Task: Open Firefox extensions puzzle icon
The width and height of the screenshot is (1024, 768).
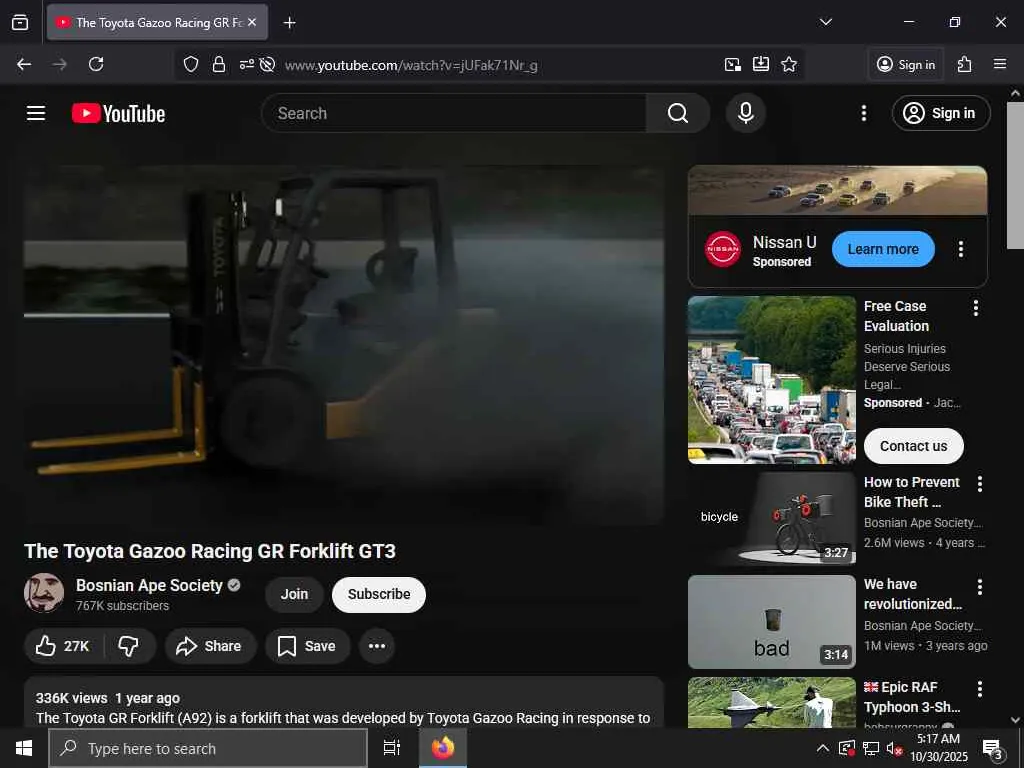Action: pyautogui.click(x=964, y=64)
